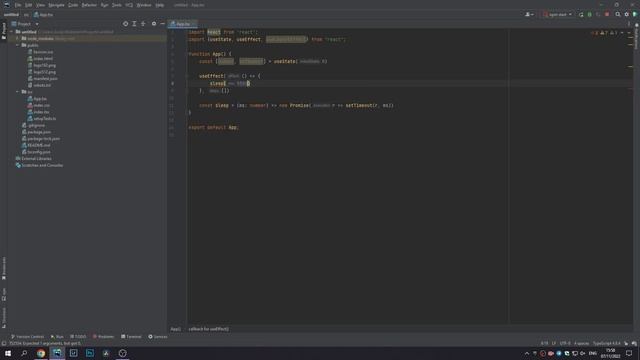Open the Tools menu

(x=117, y=5)
